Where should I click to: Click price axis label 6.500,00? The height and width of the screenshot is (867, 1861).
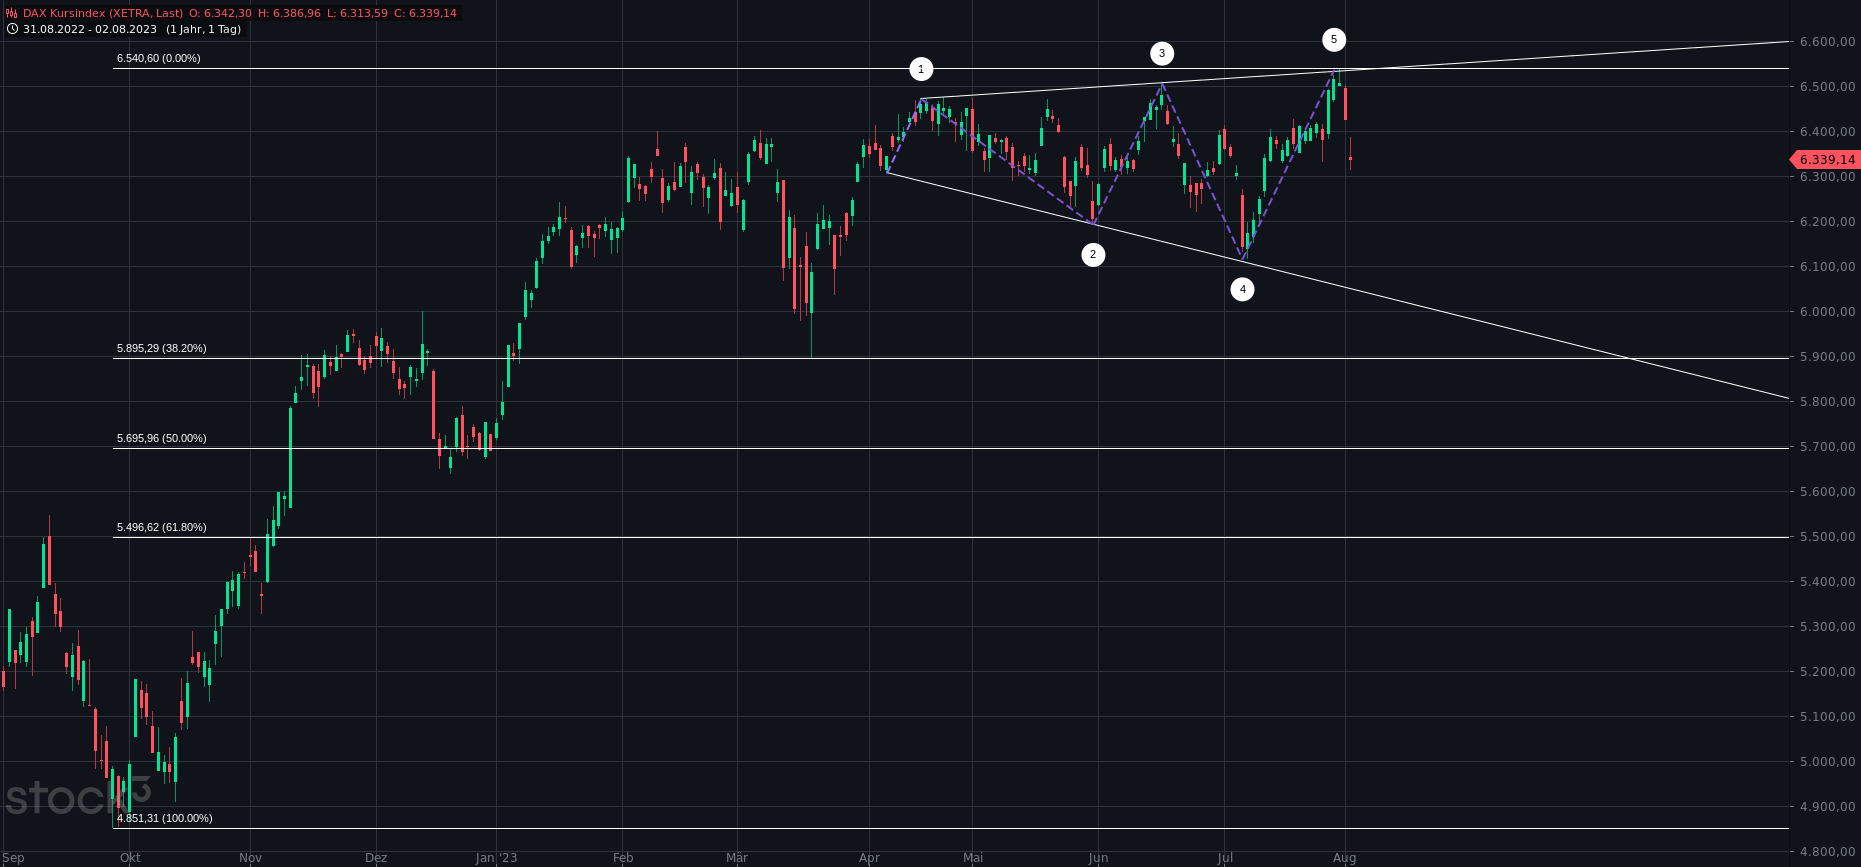(x=1827, y=87)
